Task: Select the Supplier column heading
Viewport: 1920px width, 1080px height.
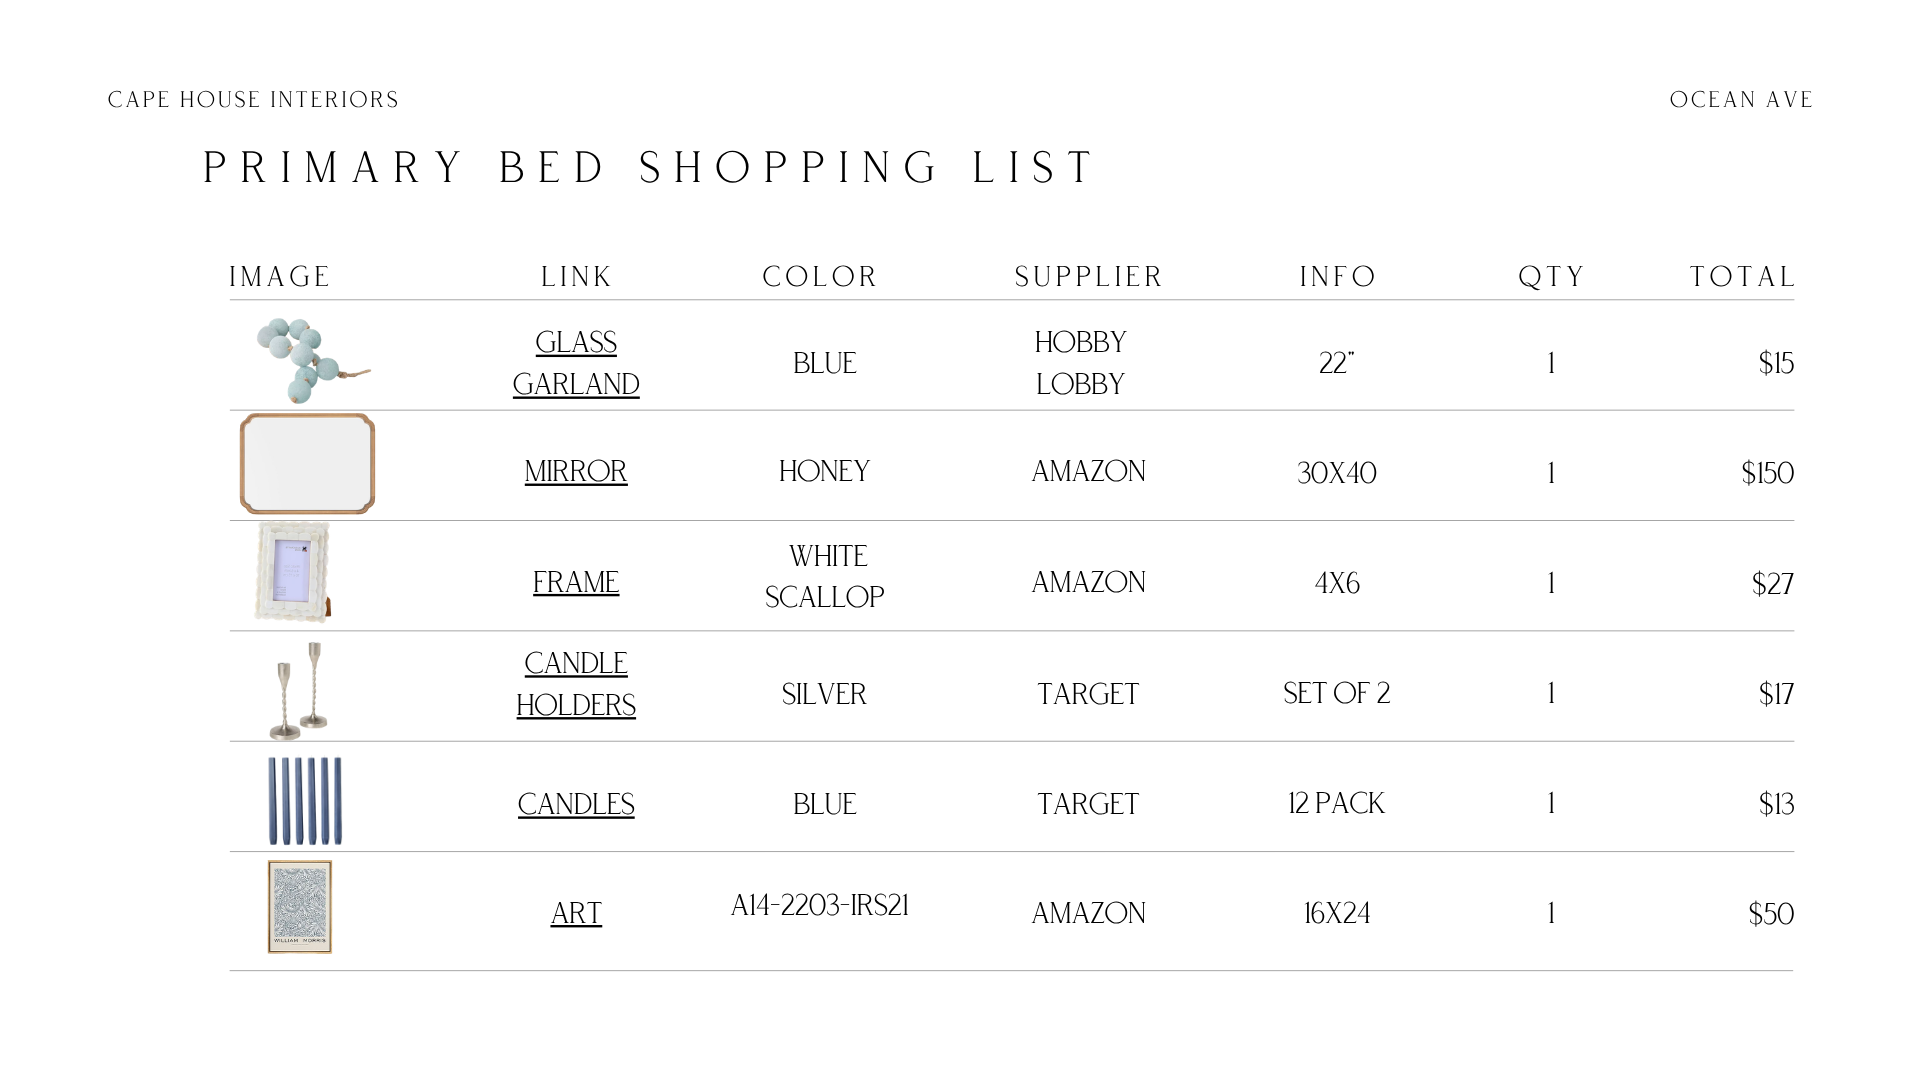Action: click(1088, 277)
